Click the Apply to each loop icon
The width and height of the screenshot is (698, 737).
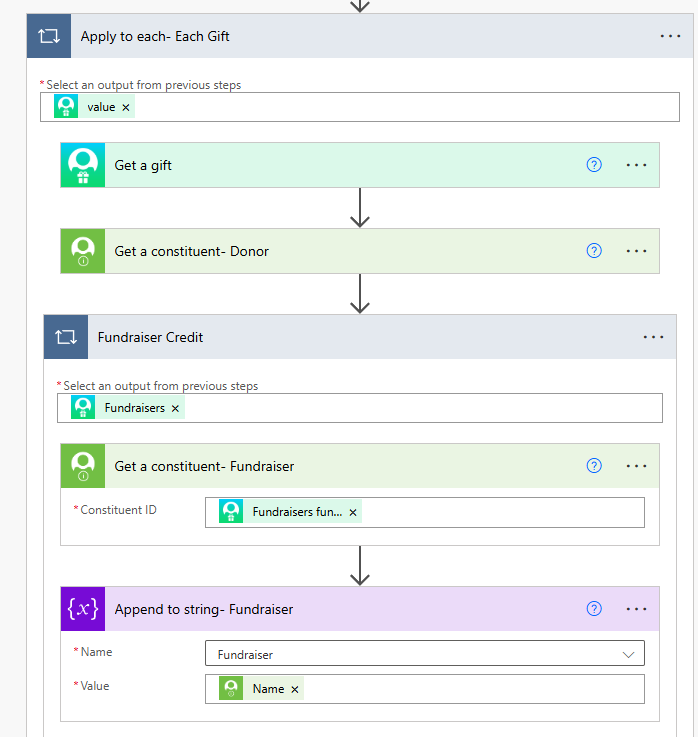tap(49, 36)
